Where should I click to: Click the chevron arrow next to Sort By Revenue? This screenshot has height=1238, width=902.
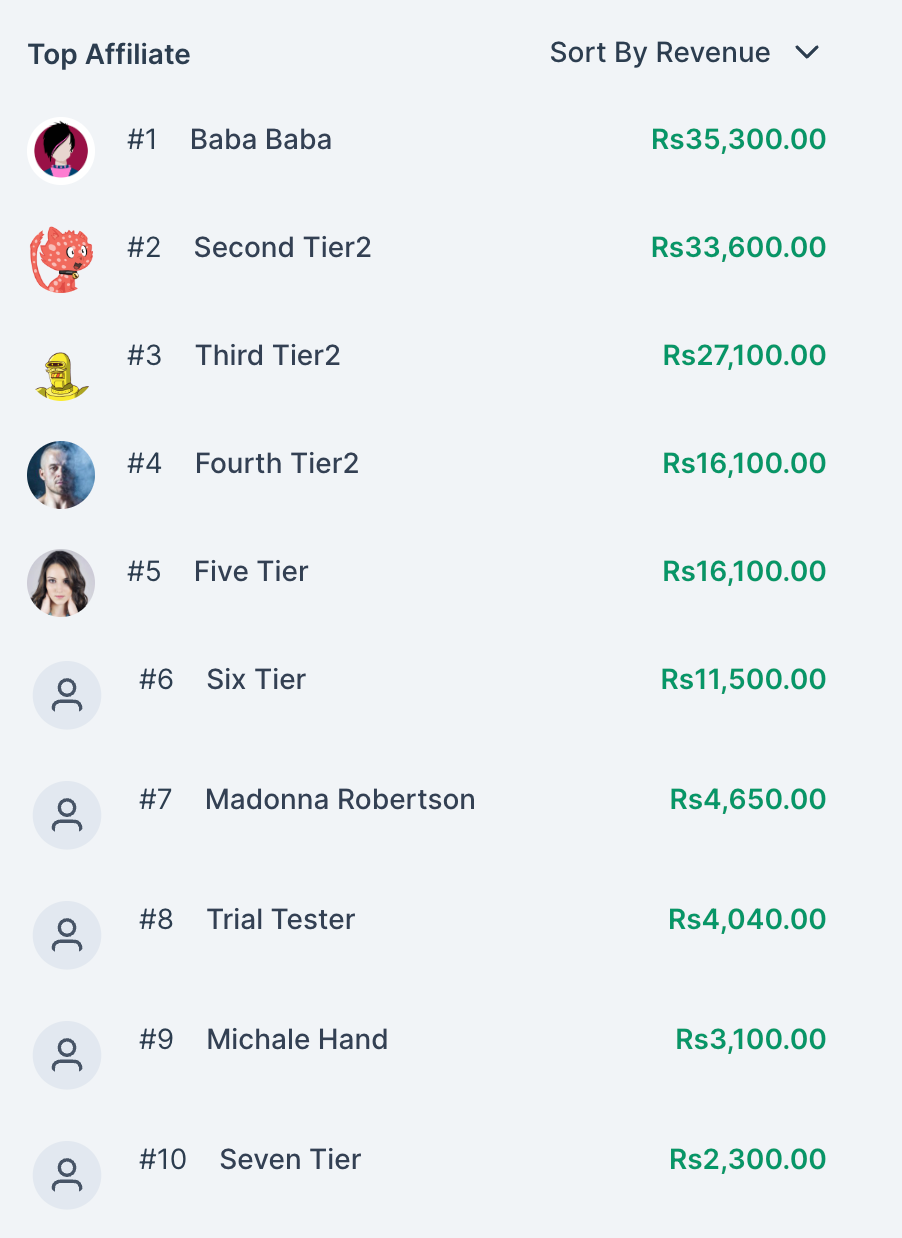tap(807, 53)
